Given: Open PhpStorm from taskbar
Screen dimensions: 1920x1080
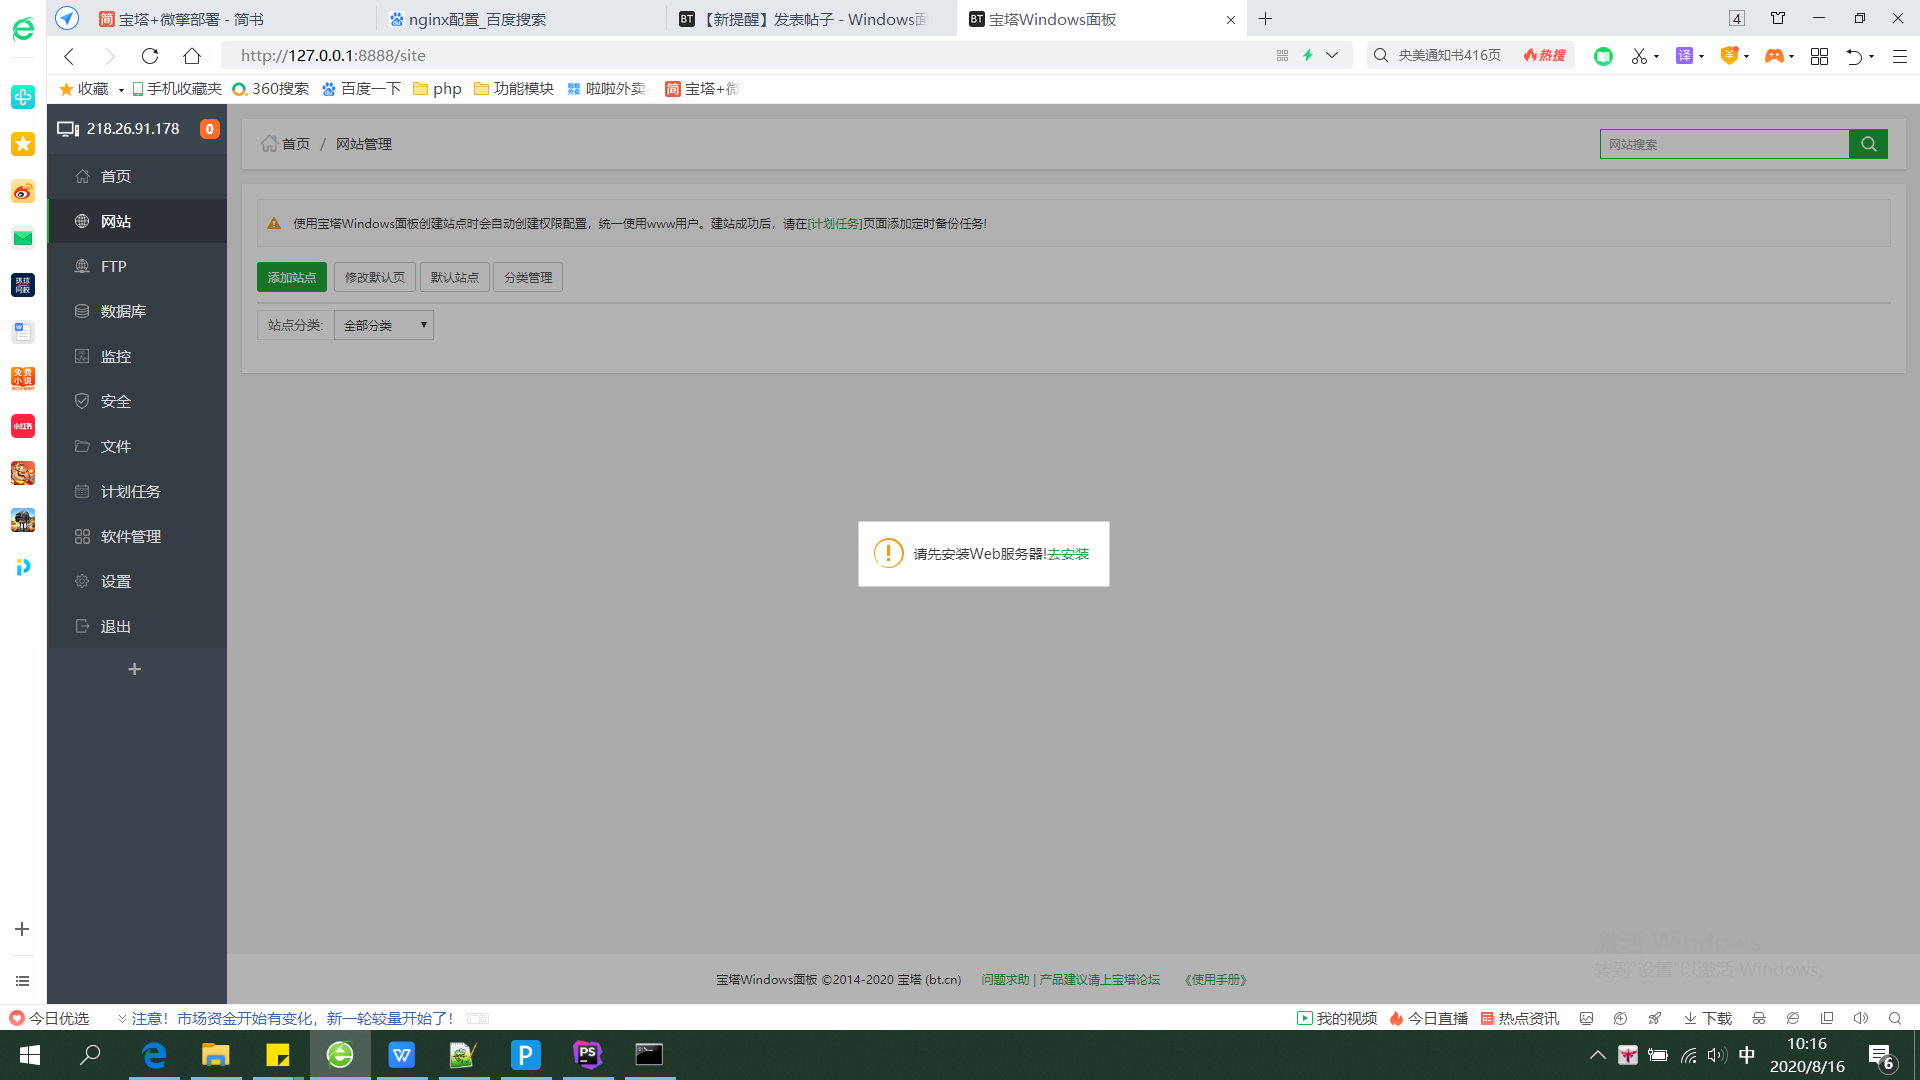Looking at the screenshot, I should tap(587, 1055).
